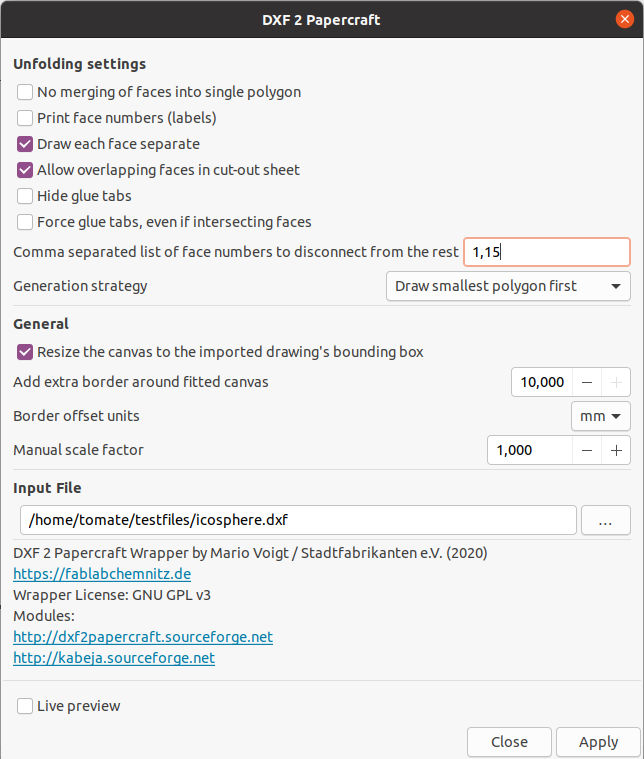Increase extra border value with plus button
The image size is (644, 759).
point(616,382)
